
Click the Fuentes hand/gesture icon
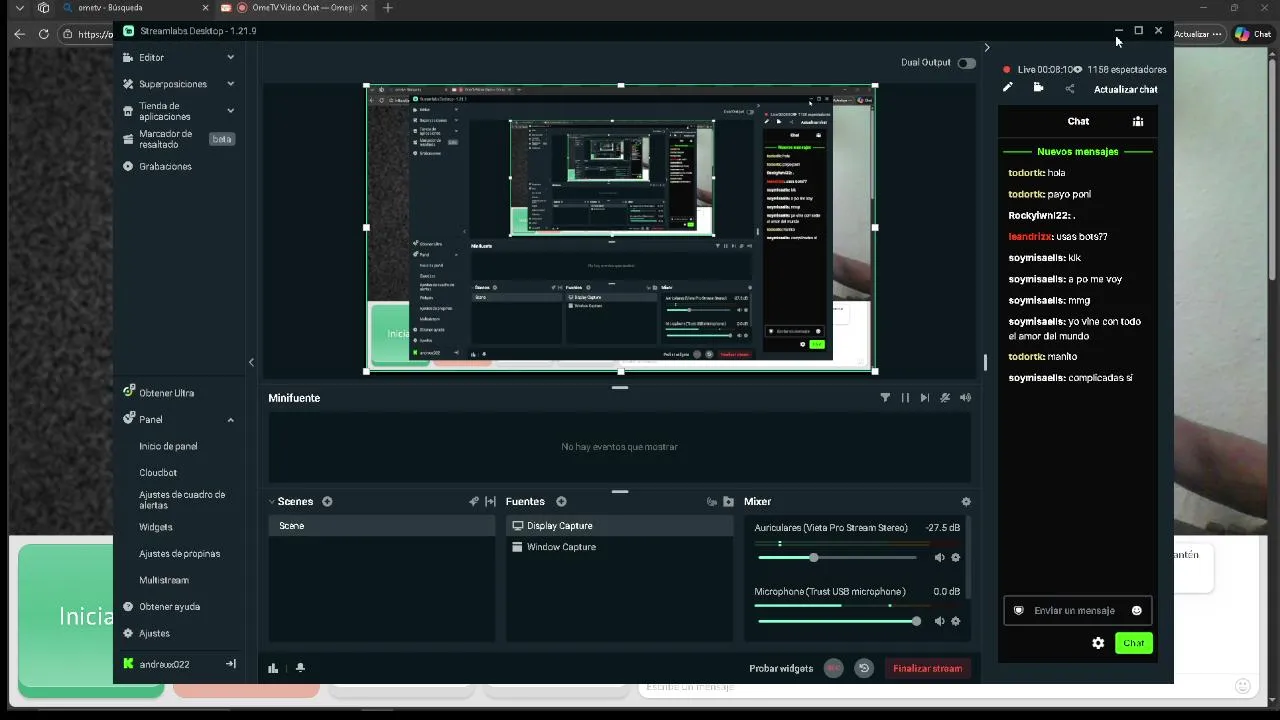pyautogui.click(x=712, y=502)
